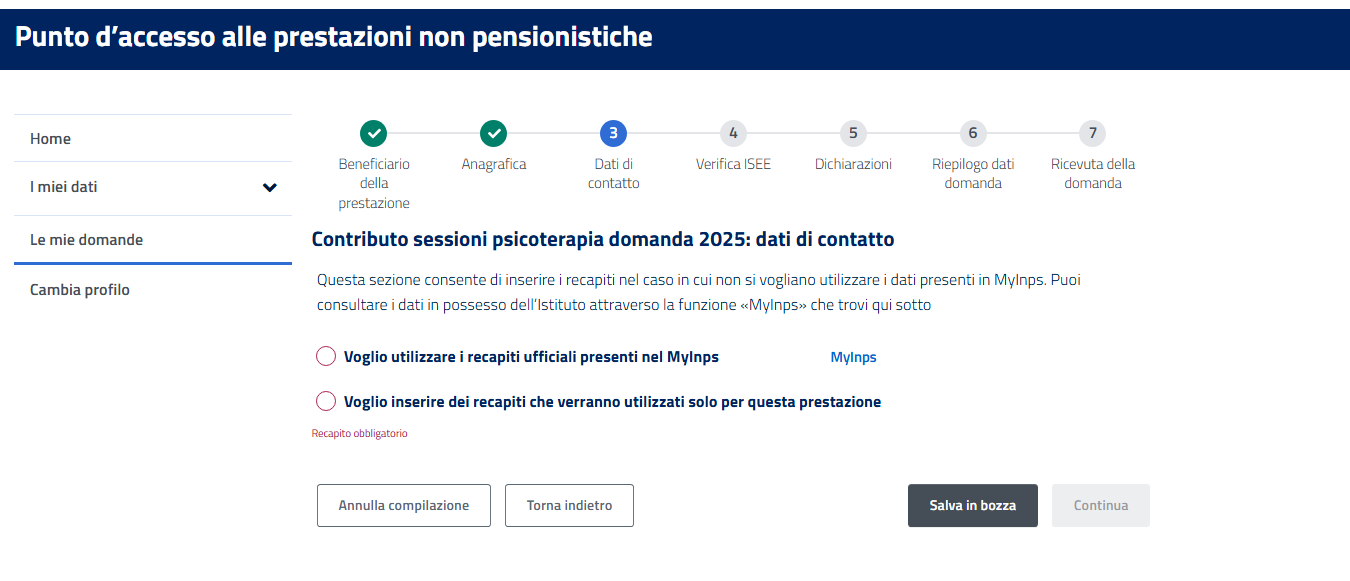Screen dimensions: 1350x581
Task: Click step 4 Verifica ISEE circle
Action: click(x=733, y=133)
